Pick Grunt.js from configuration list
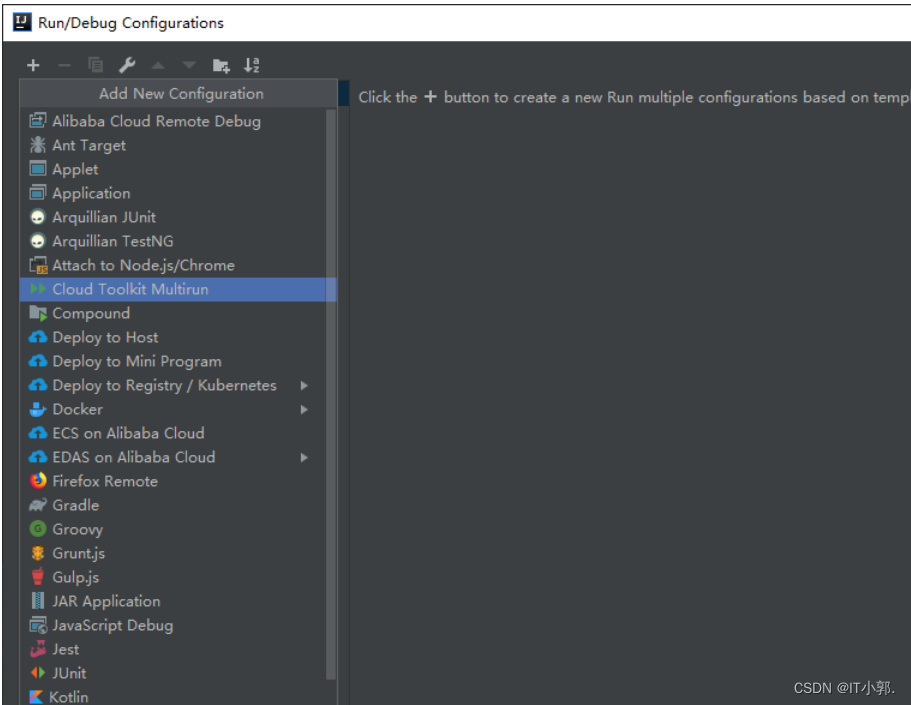This screenshot has width=911, height=705. [x=78, y=553]
